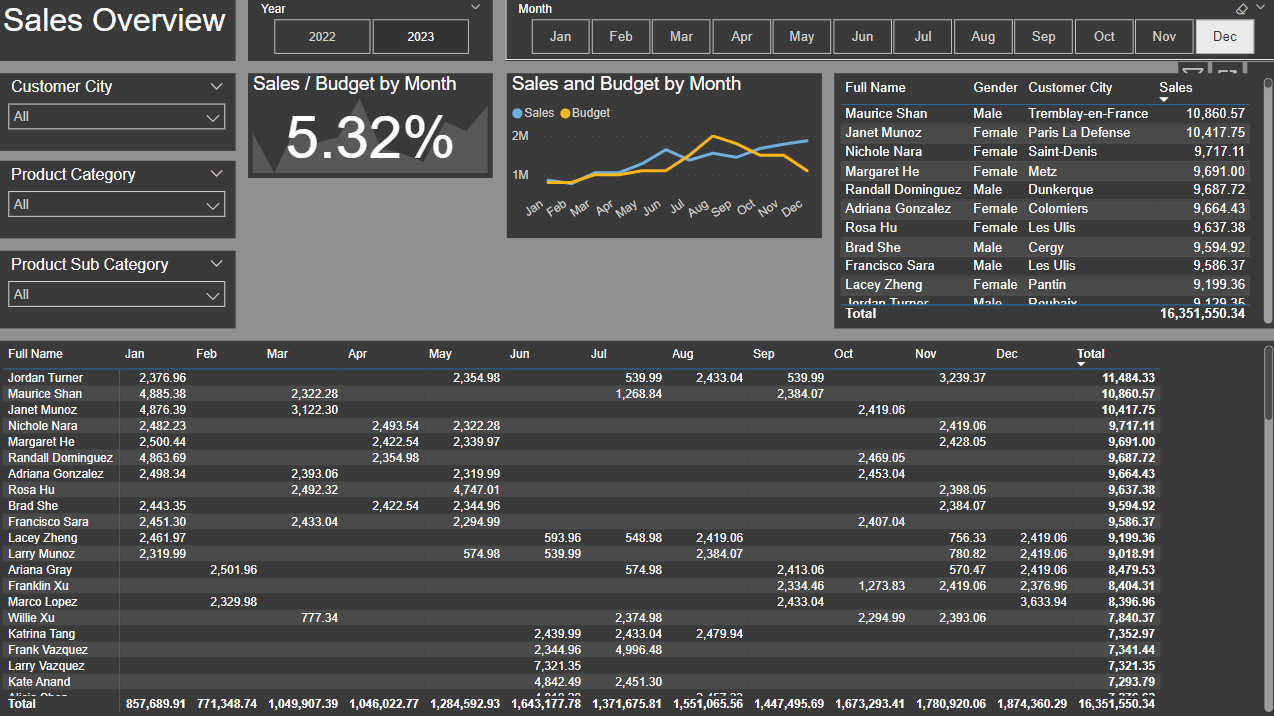1274x716 pixels.
Task: Click the Jan column header in the matrix
Action: pyautogui.click(x=134, y=354)
